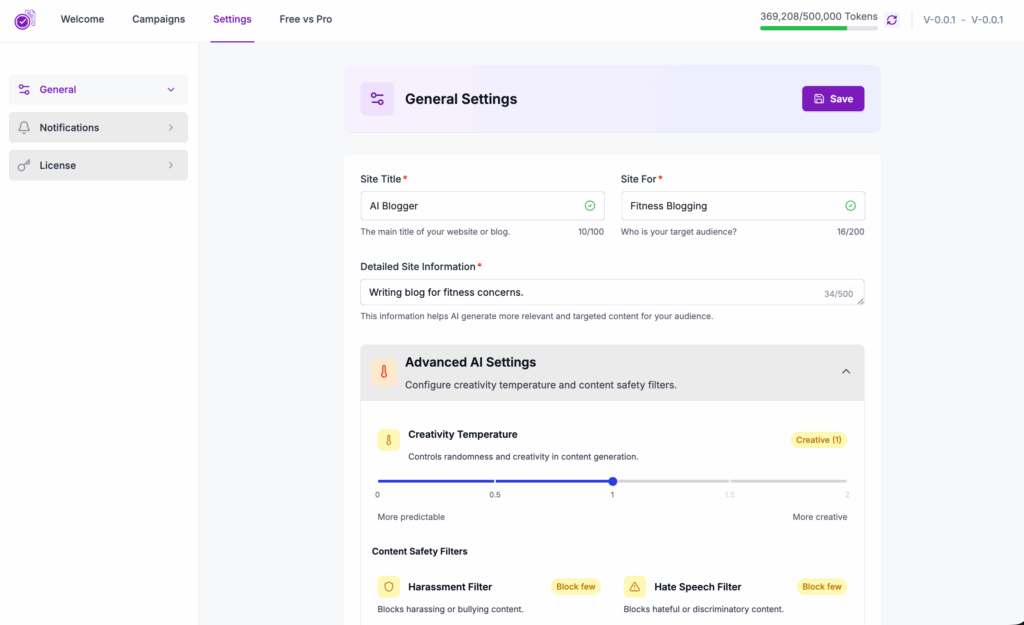
Task: Click the 'Creativity Temperature' title
Action: point(462,434)
